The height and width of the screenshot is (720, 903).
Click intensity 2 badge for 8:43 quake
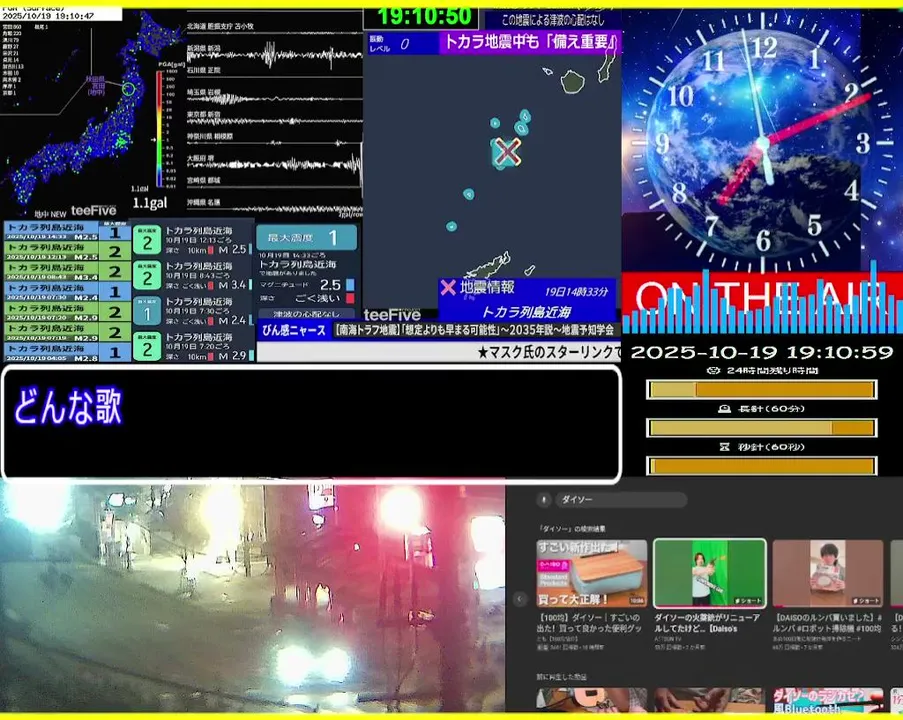click(x=147, y=276)
